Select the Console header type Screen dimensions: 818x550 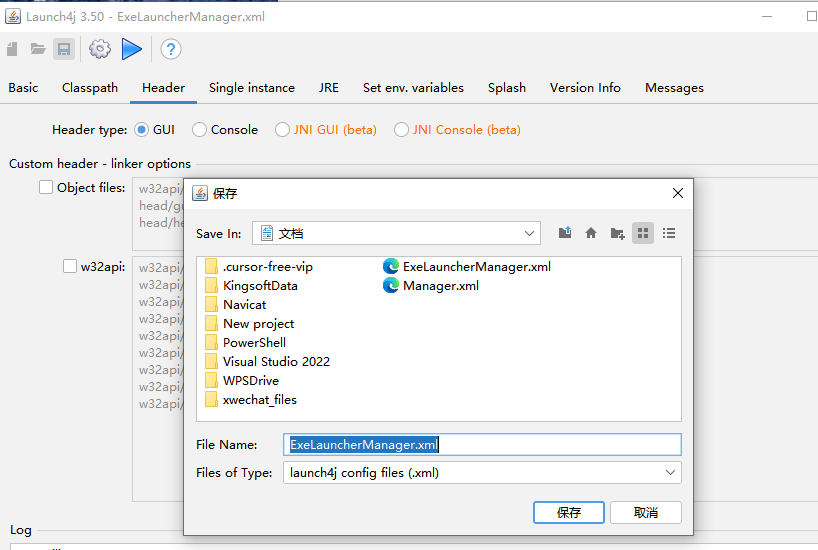click(199, 129)
